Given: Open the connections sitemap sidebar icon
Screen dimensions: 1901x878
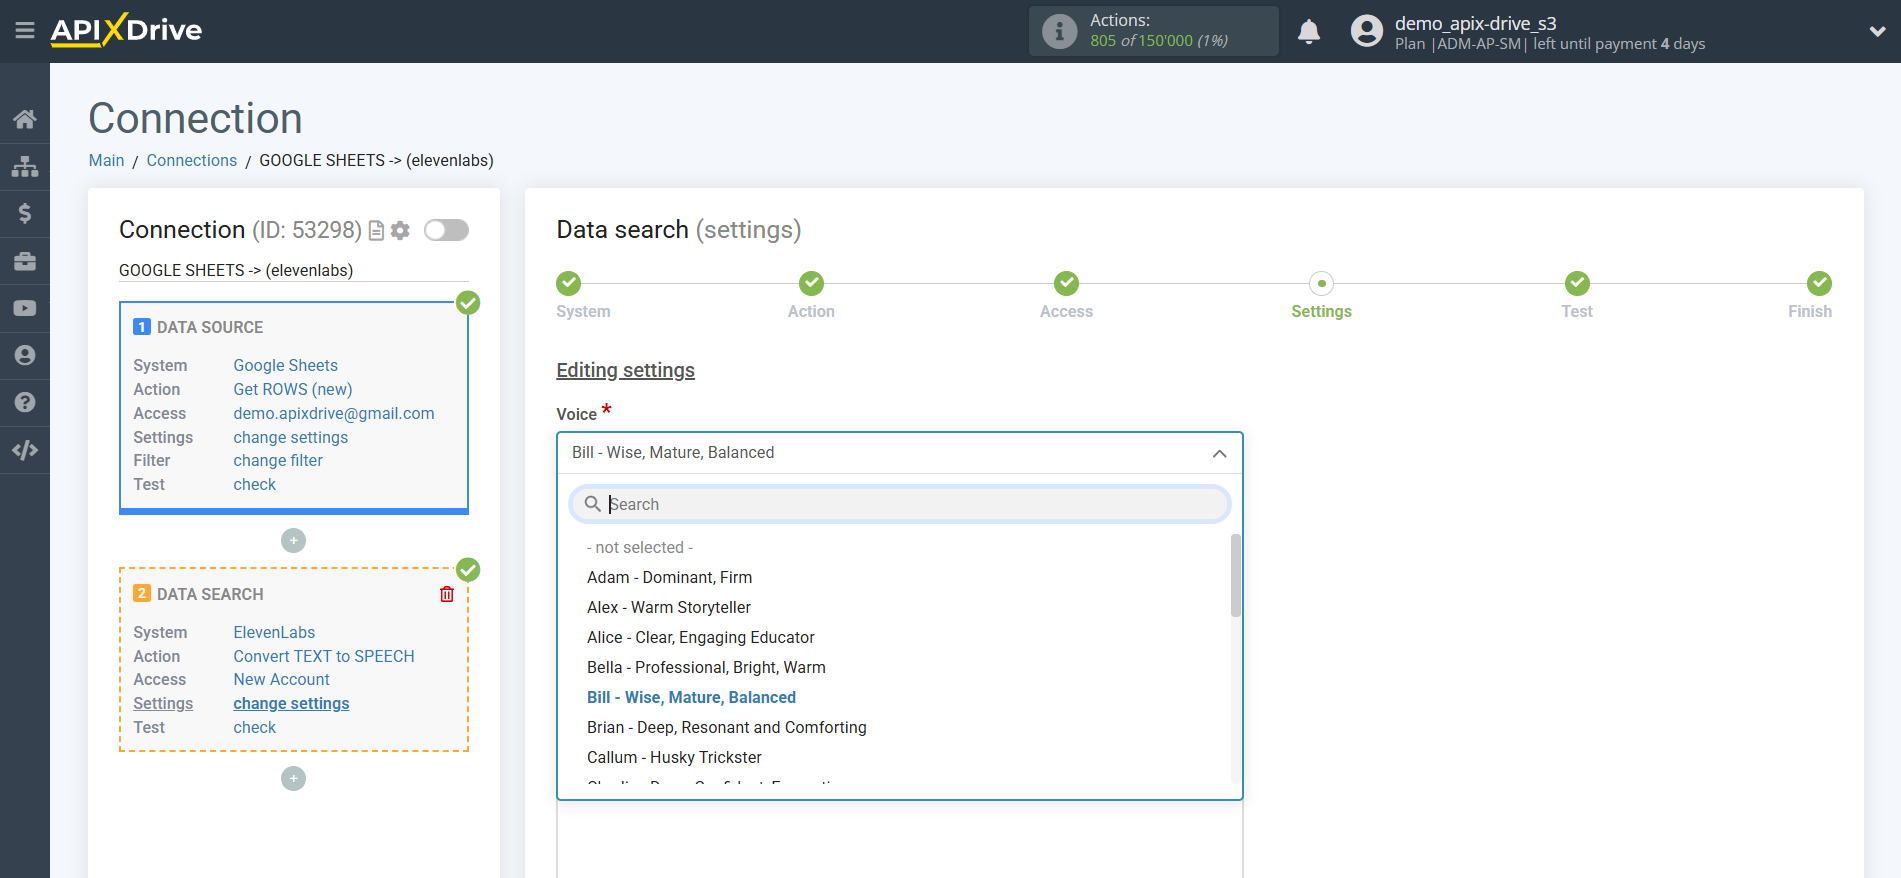Looking at the screenshot, I should 25,166.
